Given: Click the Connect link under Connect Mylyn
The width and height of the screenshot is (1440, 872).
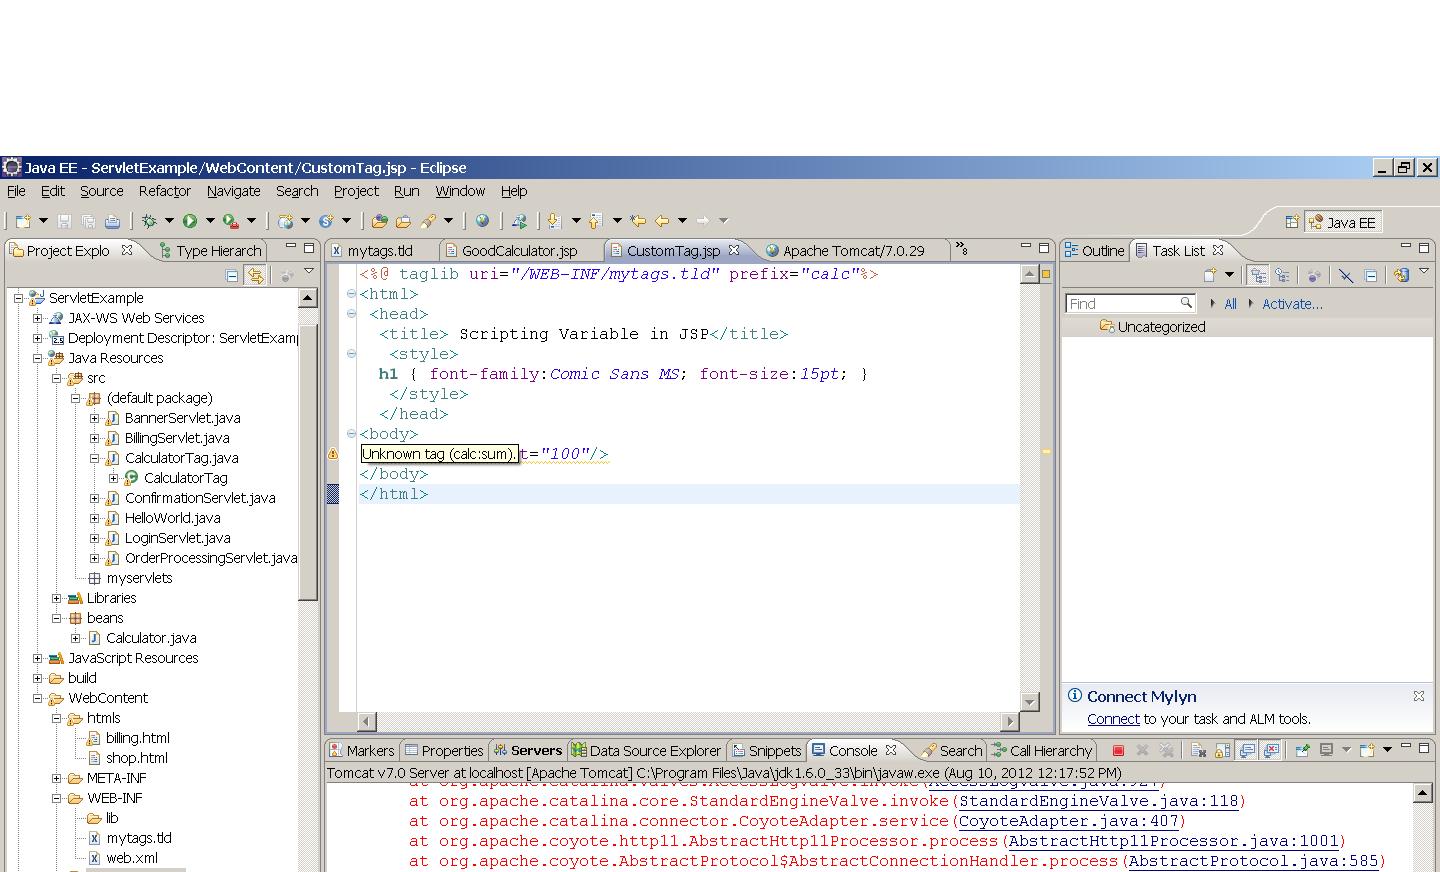Looking at the screenshot, I should coord(1113,718).
